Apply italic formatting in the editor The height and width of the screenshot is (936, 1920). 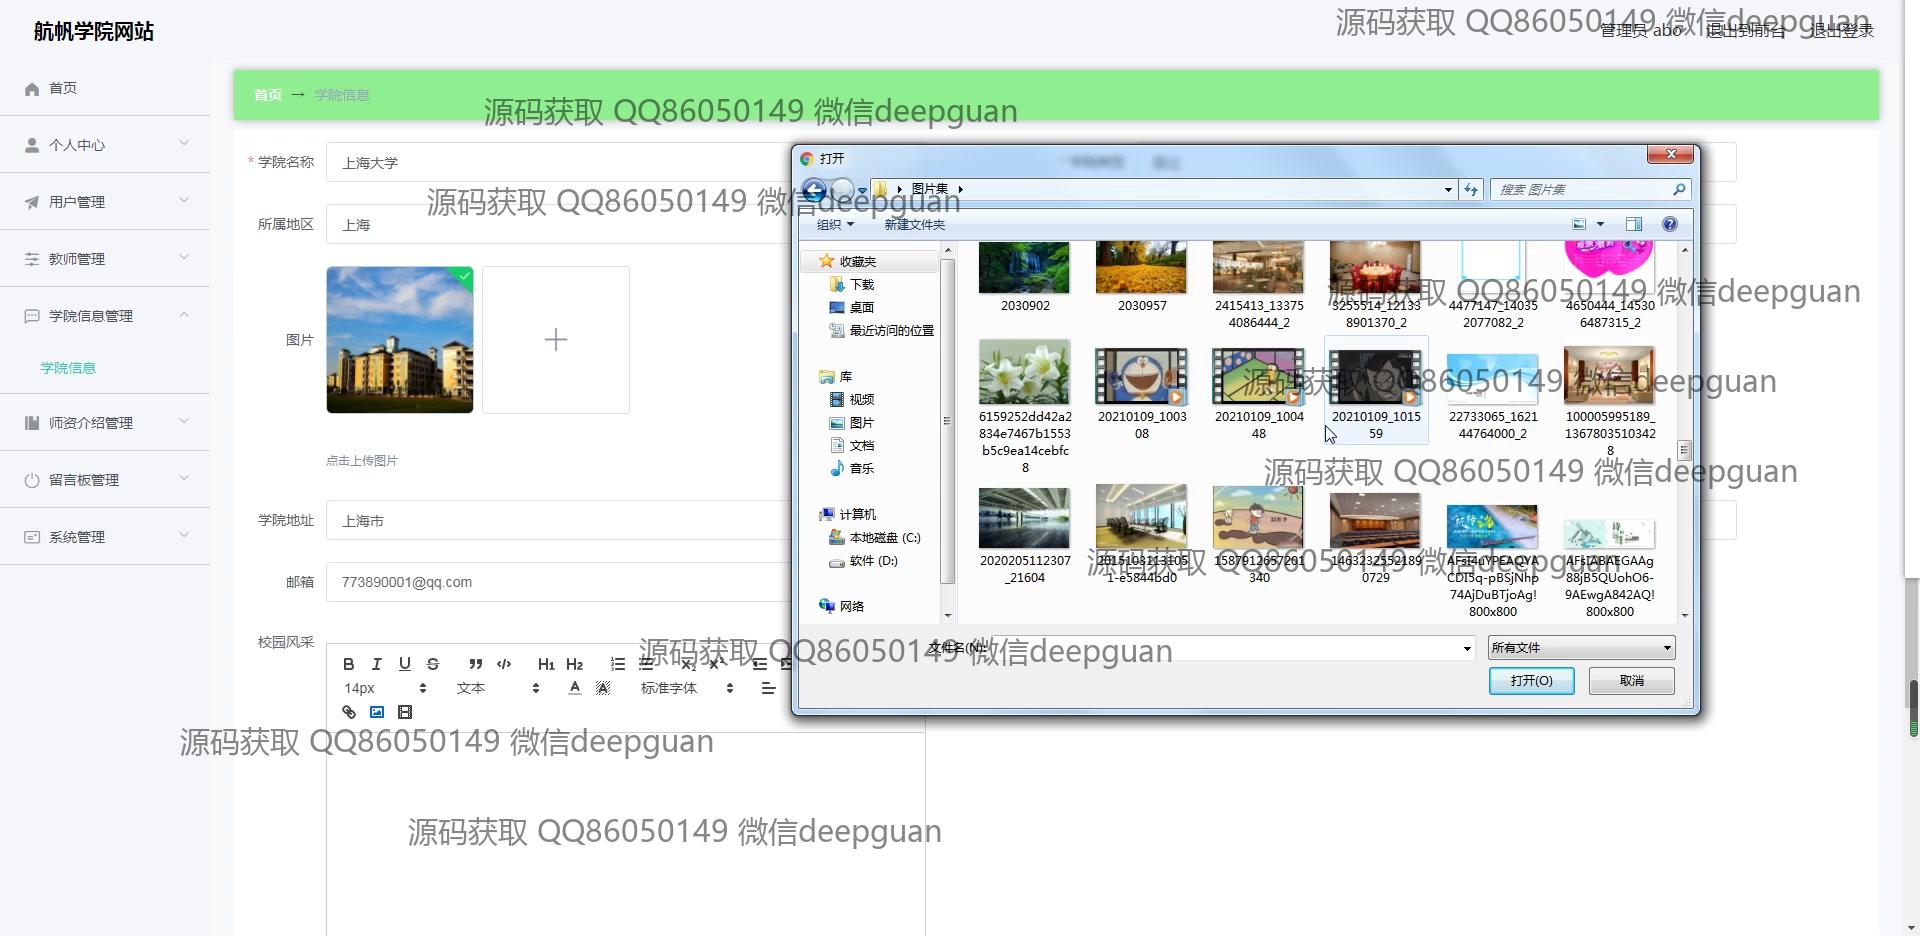coord(376,664)
